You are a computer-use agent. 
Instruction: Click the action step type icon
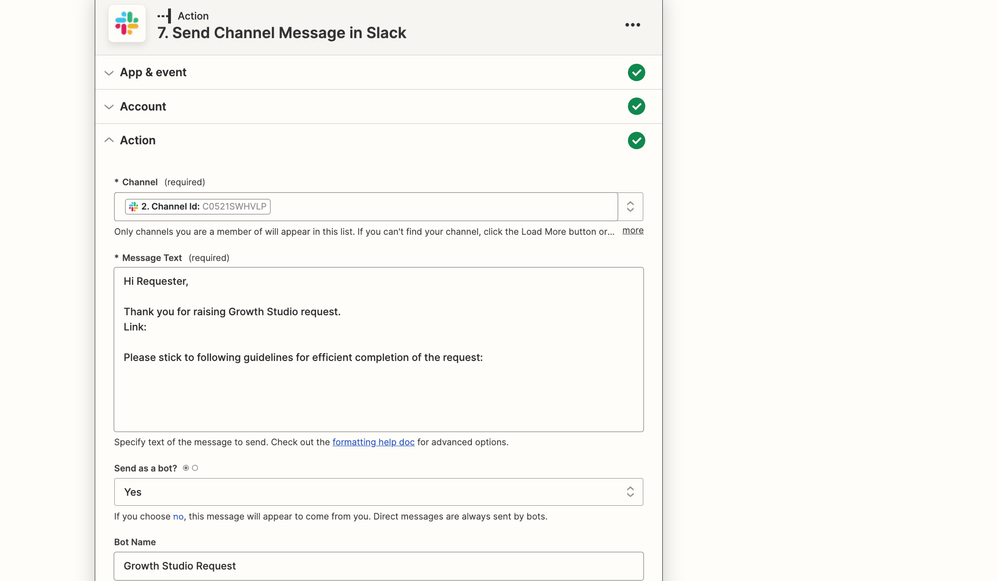click(x=164, y=16)
